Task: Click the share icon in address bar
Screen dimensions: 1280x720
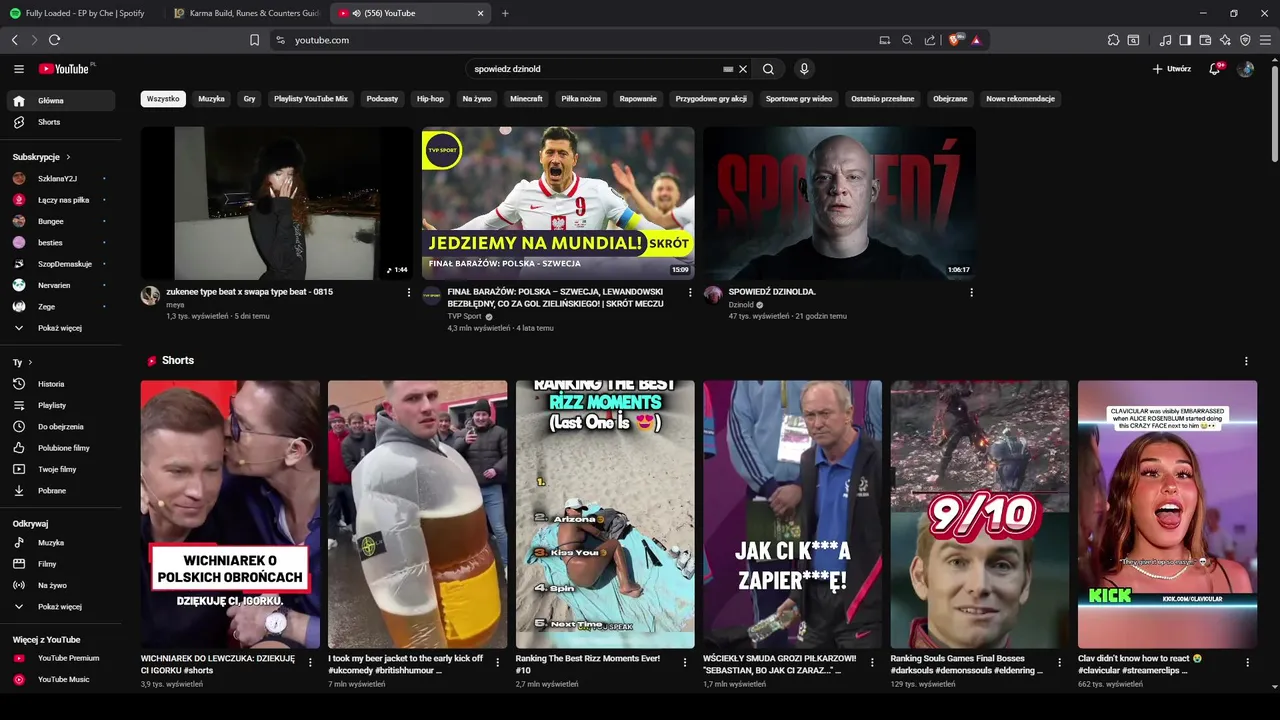Action: (930, 40)
